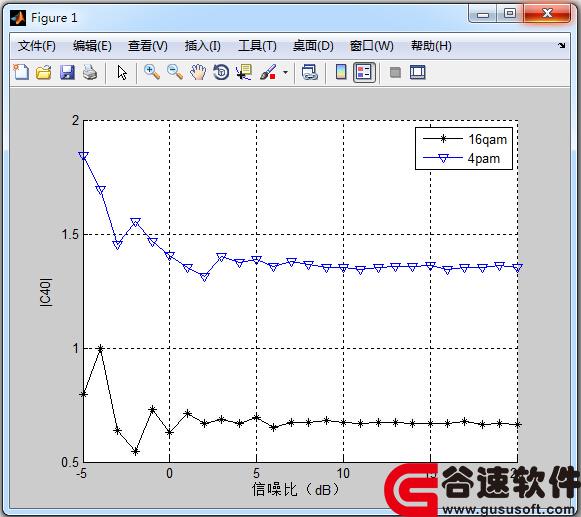Select the Zoom Out magnifier tool
The width and height of the screenshot is (581, 517).
pyautogui.click(x=175, y=72)
